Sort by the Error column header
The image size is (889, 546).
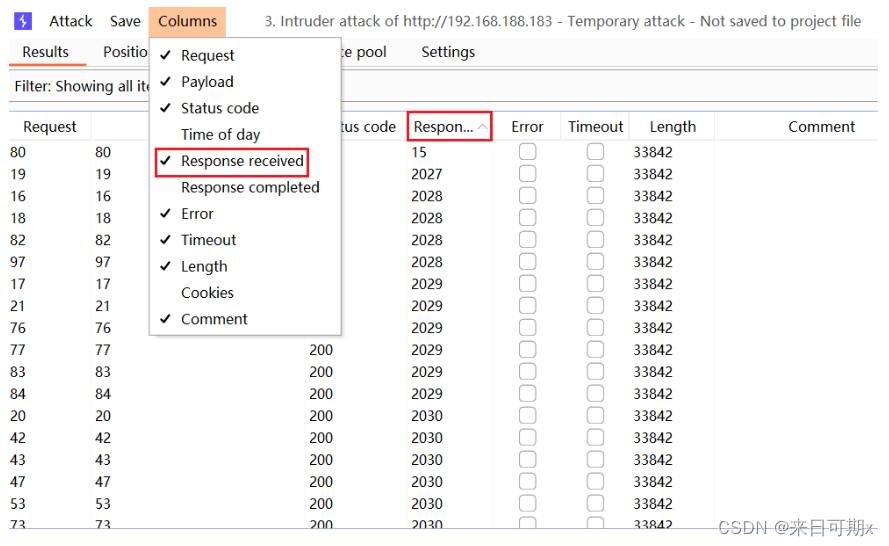click(527, 126)
